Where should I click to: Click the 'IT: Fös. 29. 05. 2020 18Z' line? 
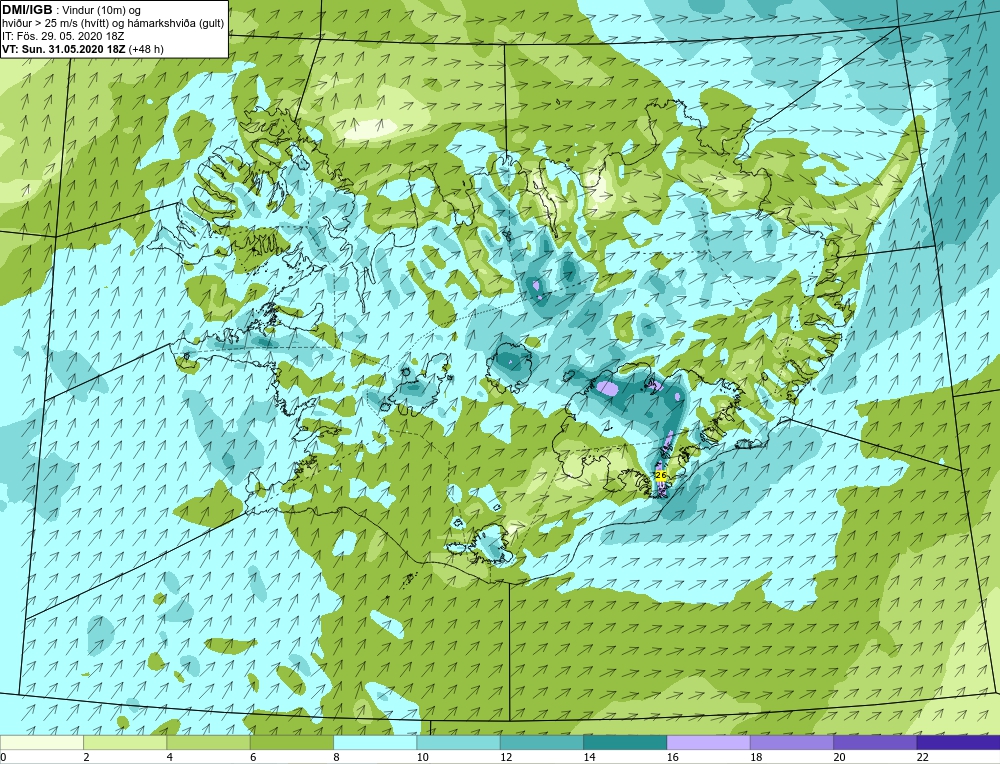(63, 36)
